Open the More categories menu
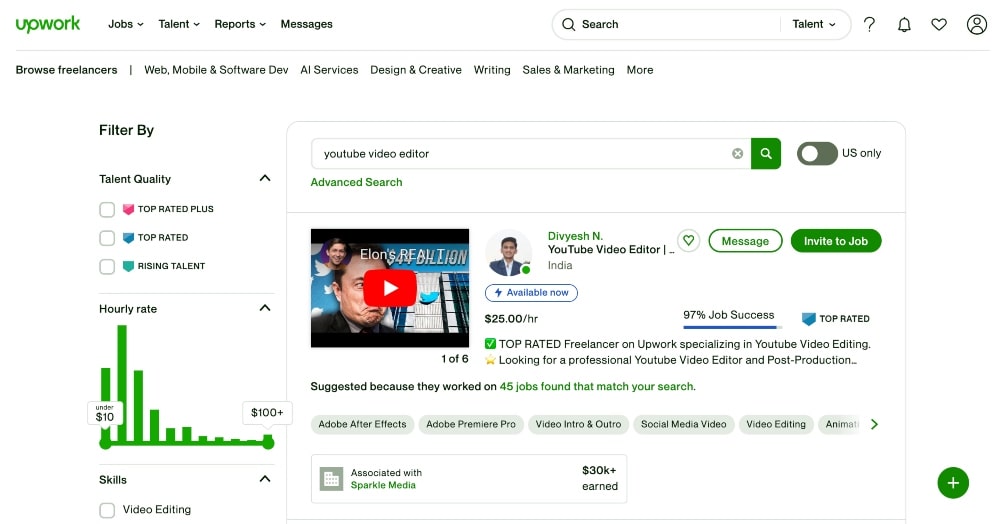1000x524 pixels. (640, 70)
